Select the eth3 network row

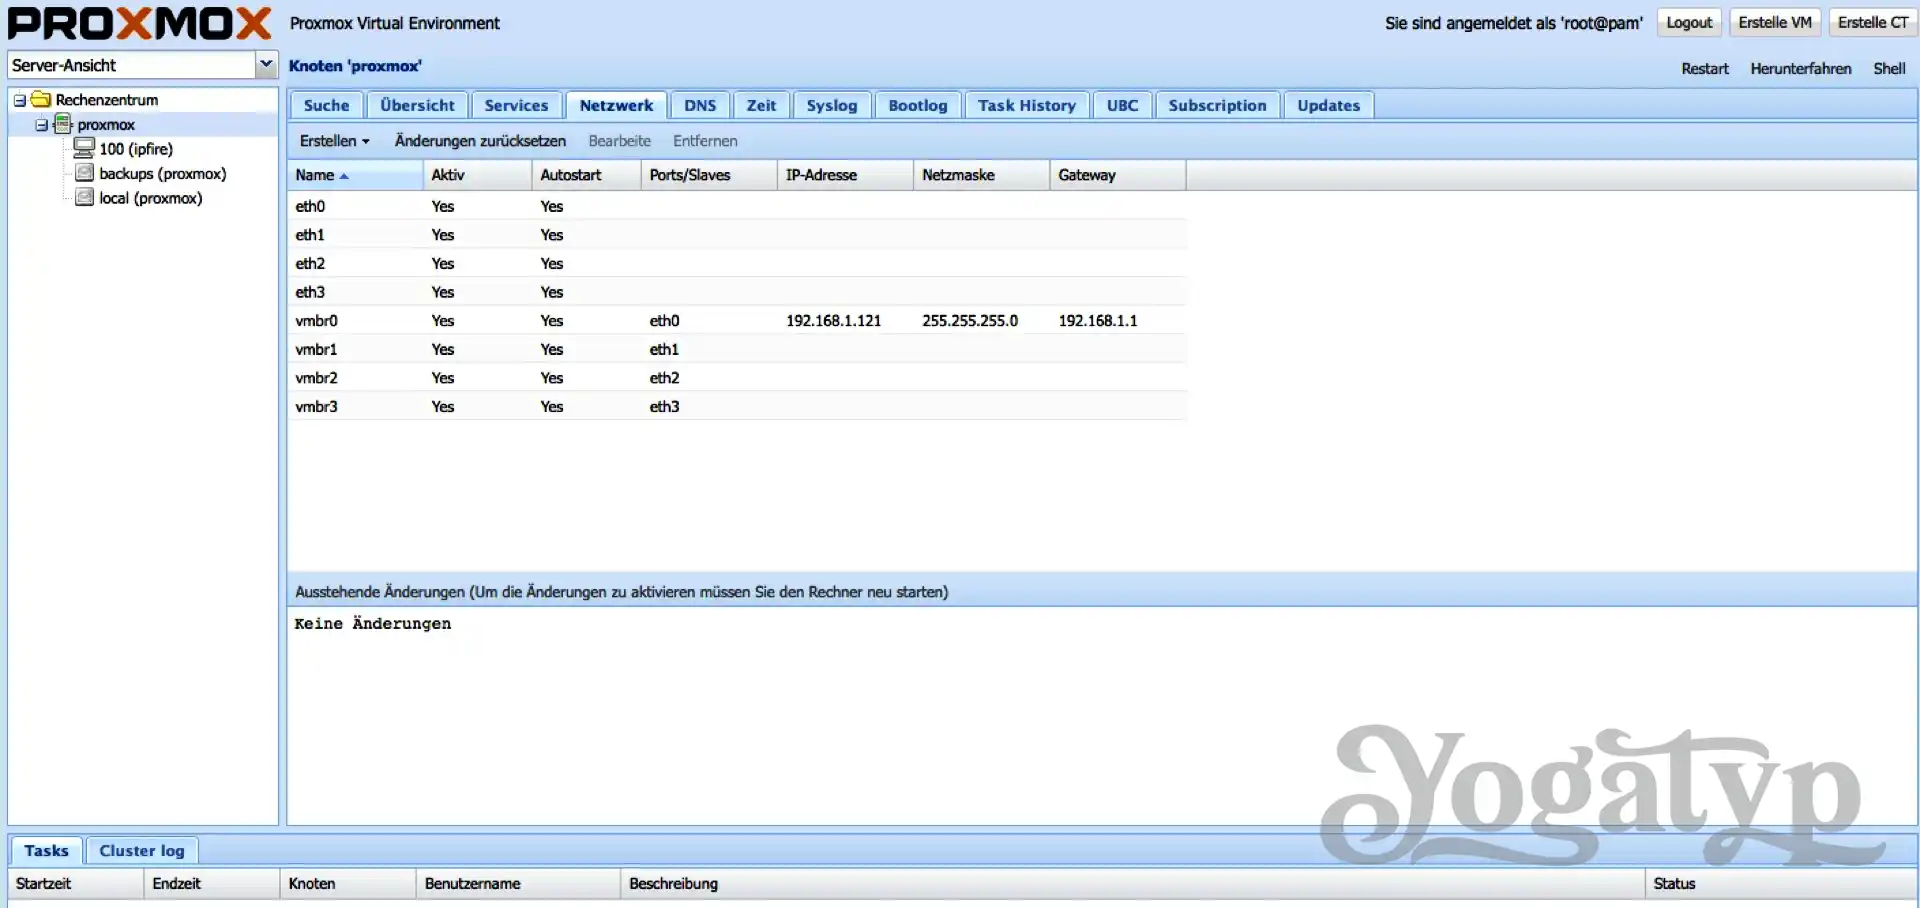pos(737,292)
